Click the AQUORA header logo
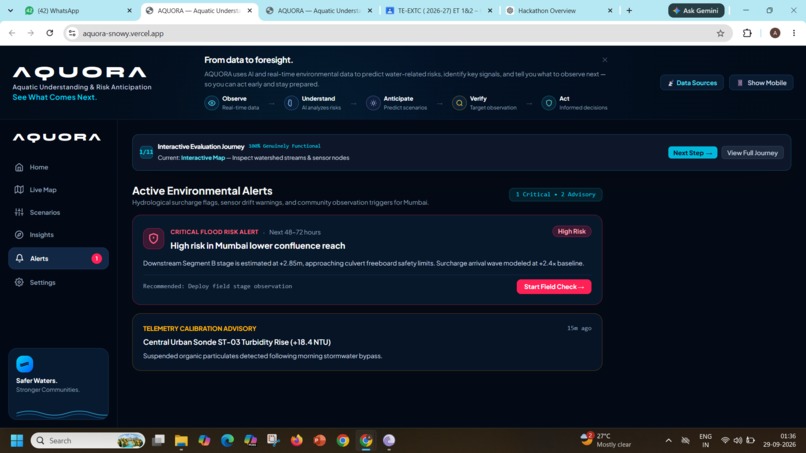 coord(79,73)
